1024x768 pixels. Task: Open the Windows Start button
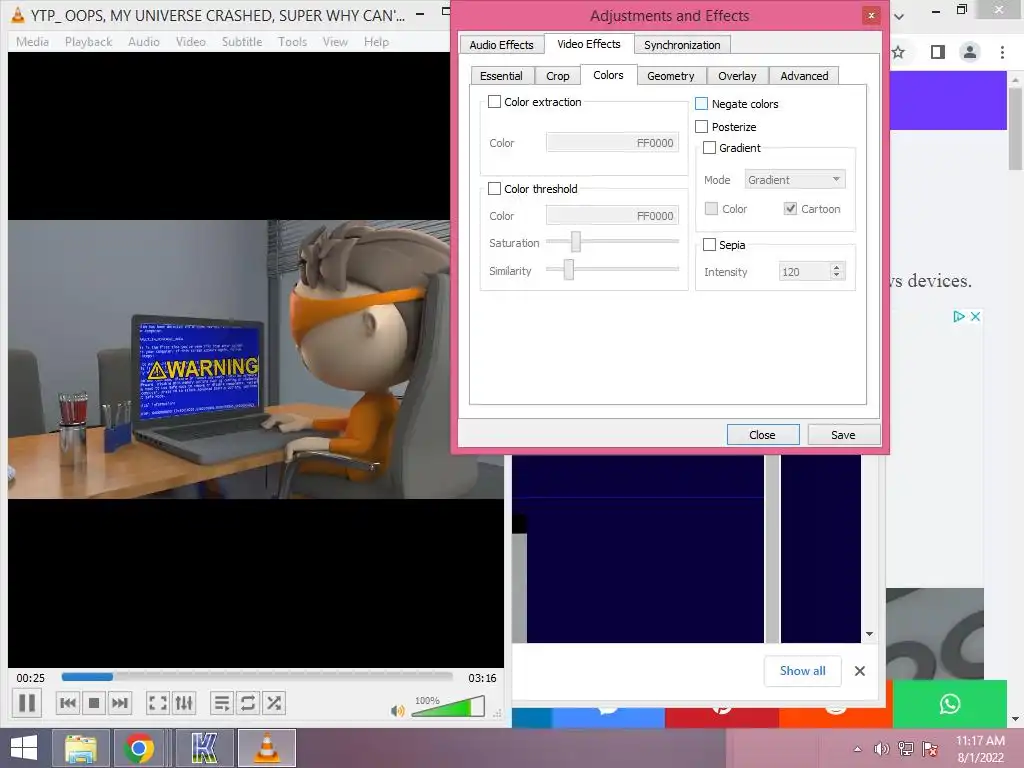pos(24,748)
